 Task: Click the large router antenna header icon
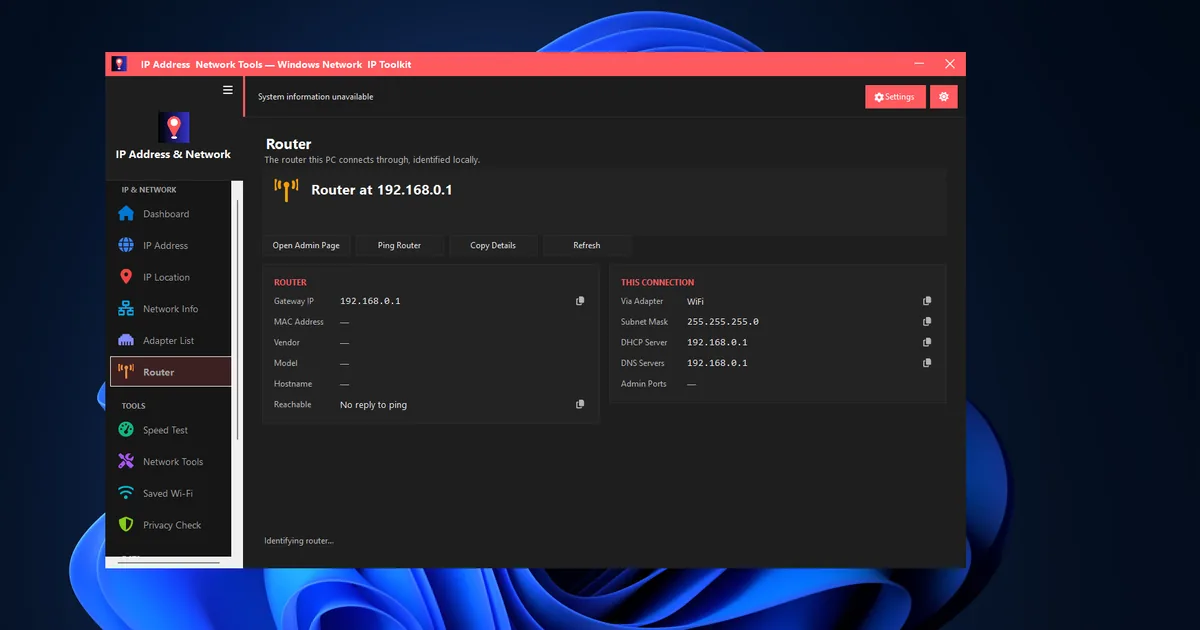click(286, 190)
